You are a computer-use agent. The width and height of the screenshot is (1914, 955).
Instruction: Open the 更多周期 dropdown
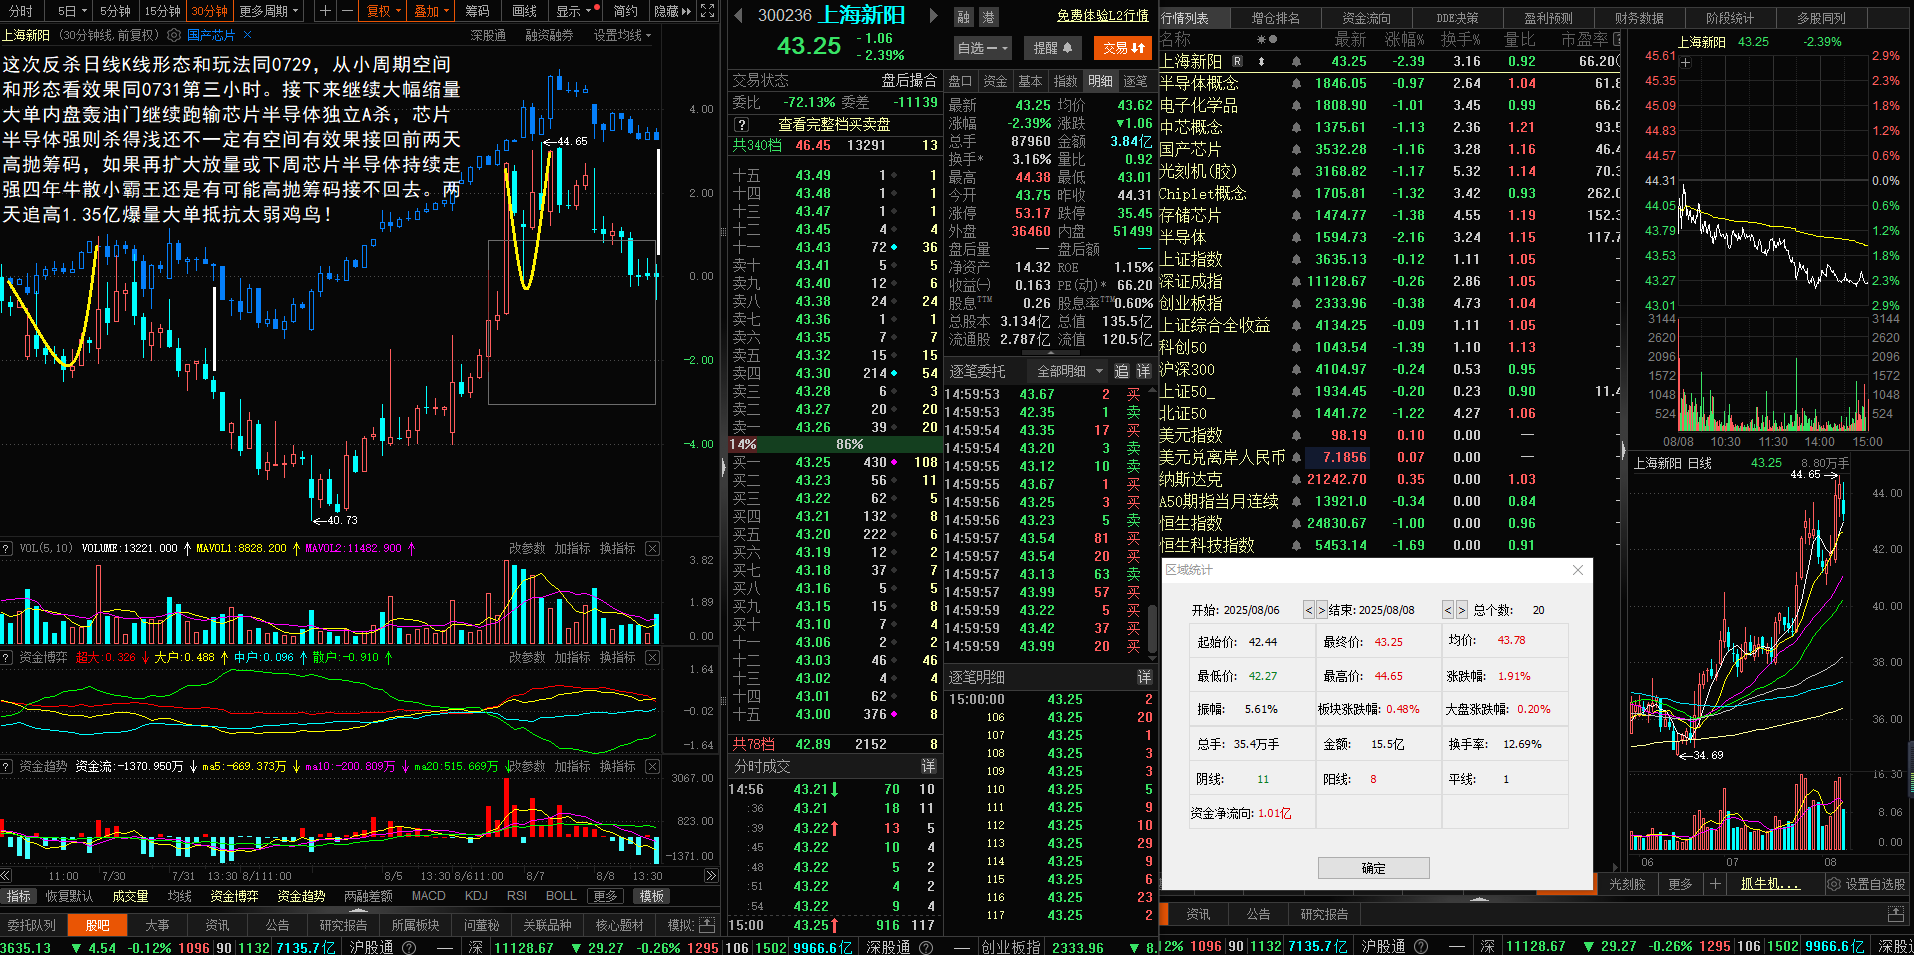(270, 11)
